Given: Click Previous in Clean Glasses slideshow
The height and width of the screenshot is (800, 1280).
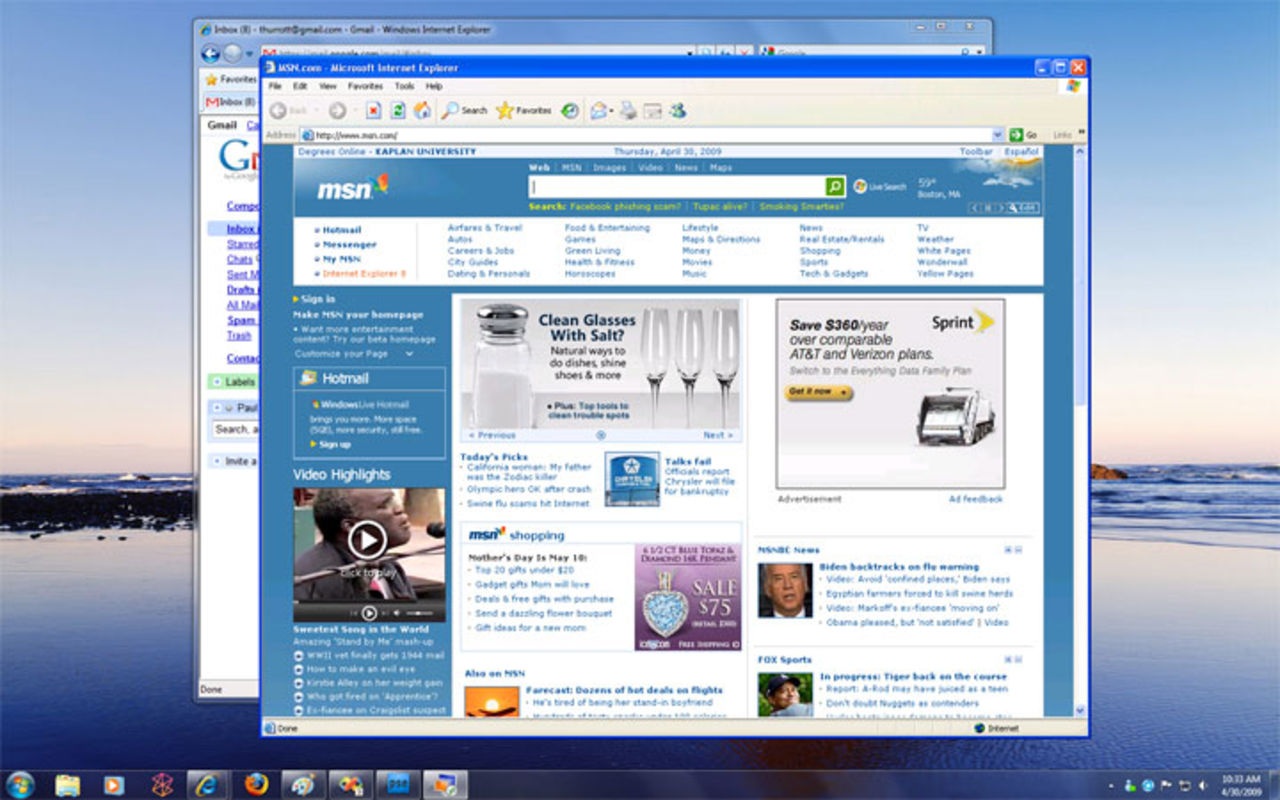Looking at the screenshot, I should pyautogui.click(x=493, y=435).
